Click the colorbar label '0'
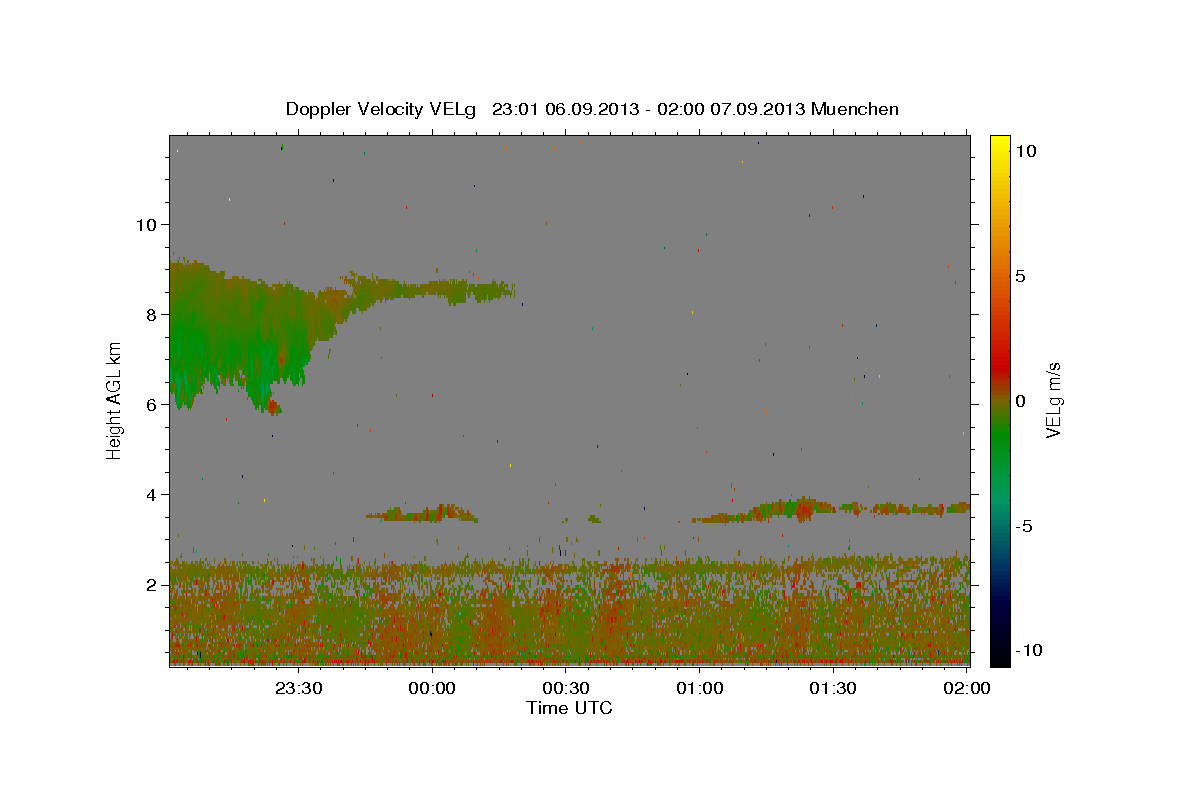1200x800 pixels. (1019, 401)
